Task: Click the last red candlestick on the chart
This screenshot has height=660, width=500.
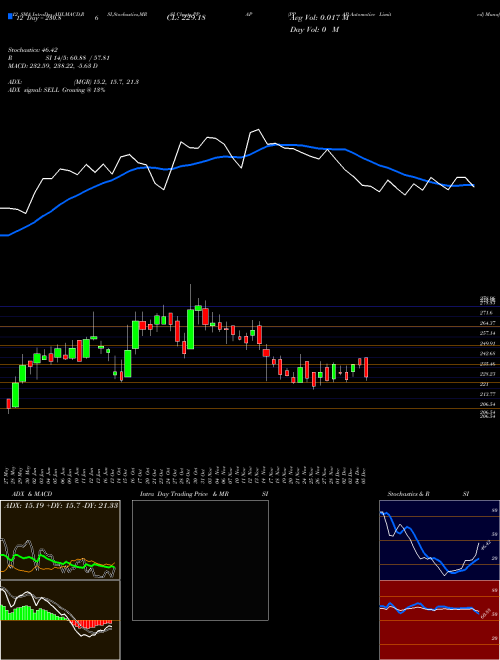Action: pyautogui.click(x=367, y=367)
